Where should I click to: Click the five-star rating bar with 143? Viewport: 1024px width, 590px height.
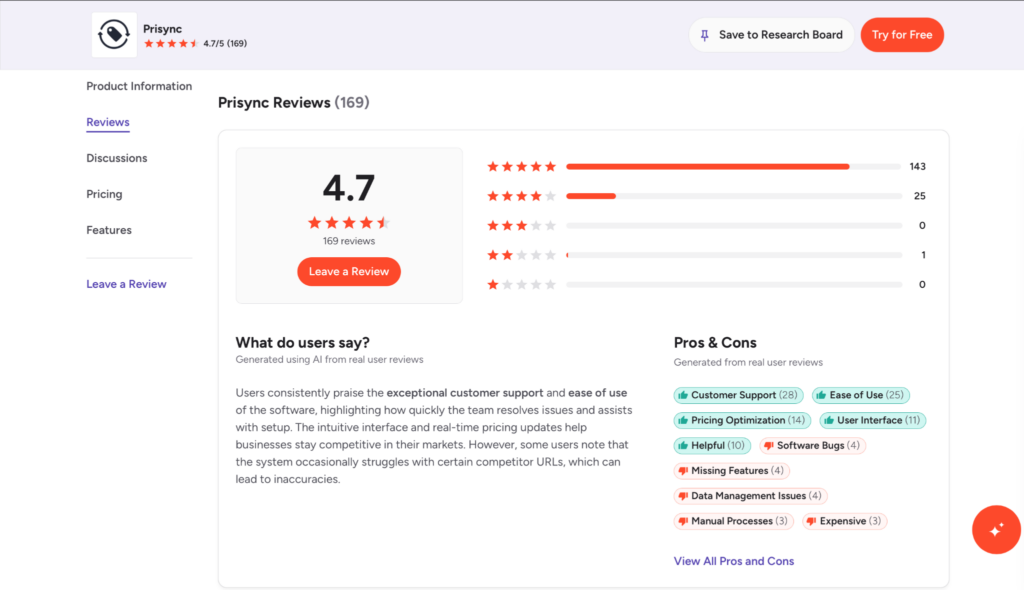[734, 167]
